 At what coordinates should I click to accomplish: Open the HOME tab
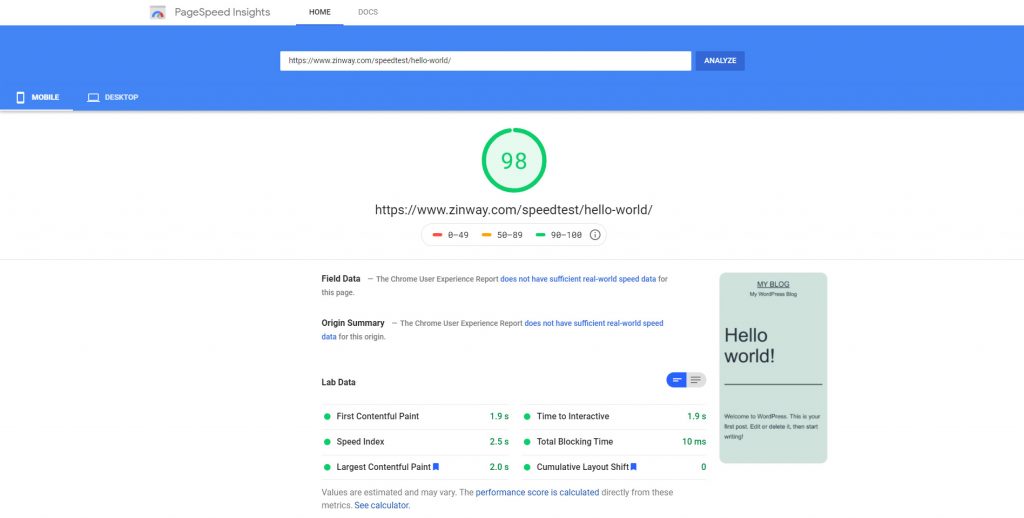pos(319,12)
